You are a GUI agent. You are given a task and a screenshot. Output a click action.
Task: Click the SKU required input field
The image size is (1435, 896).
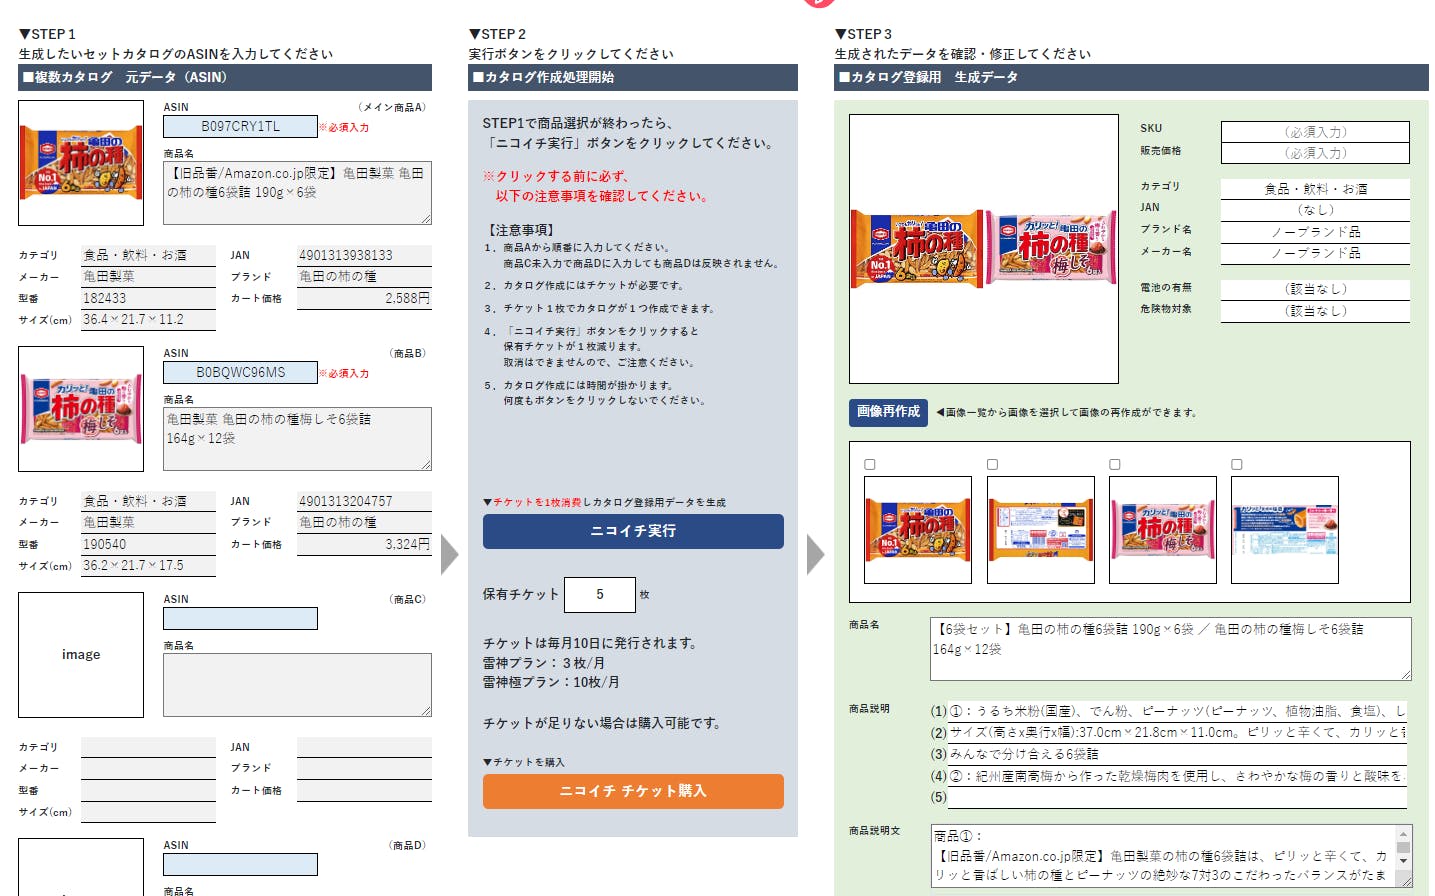[1315, 132]
